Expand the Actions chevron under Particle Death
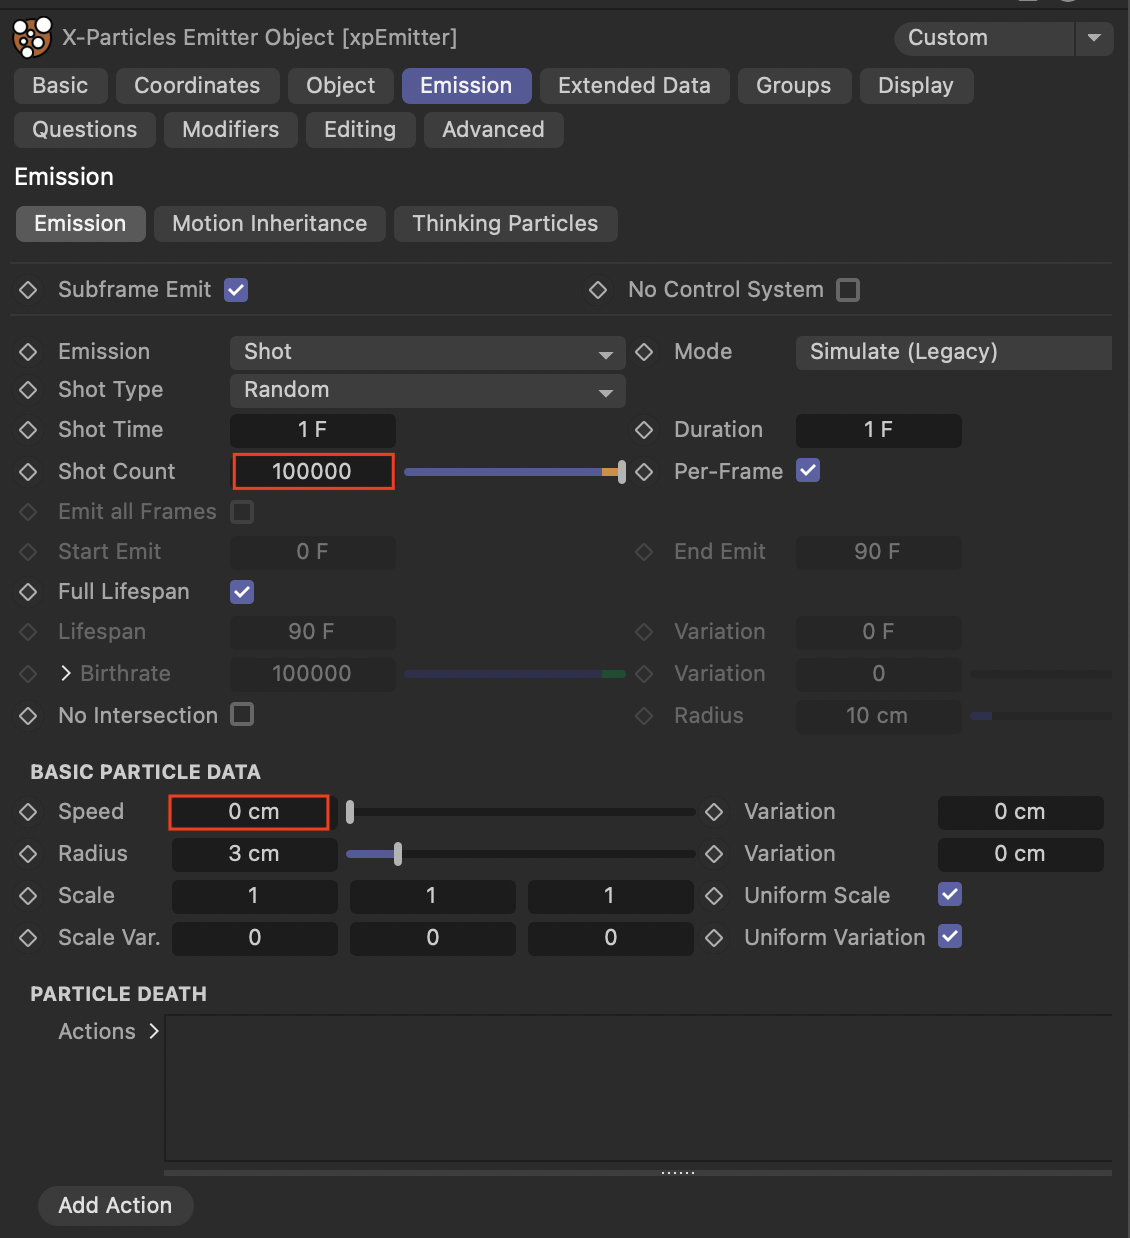The image size is (1130, 1238). point(154,1031)
